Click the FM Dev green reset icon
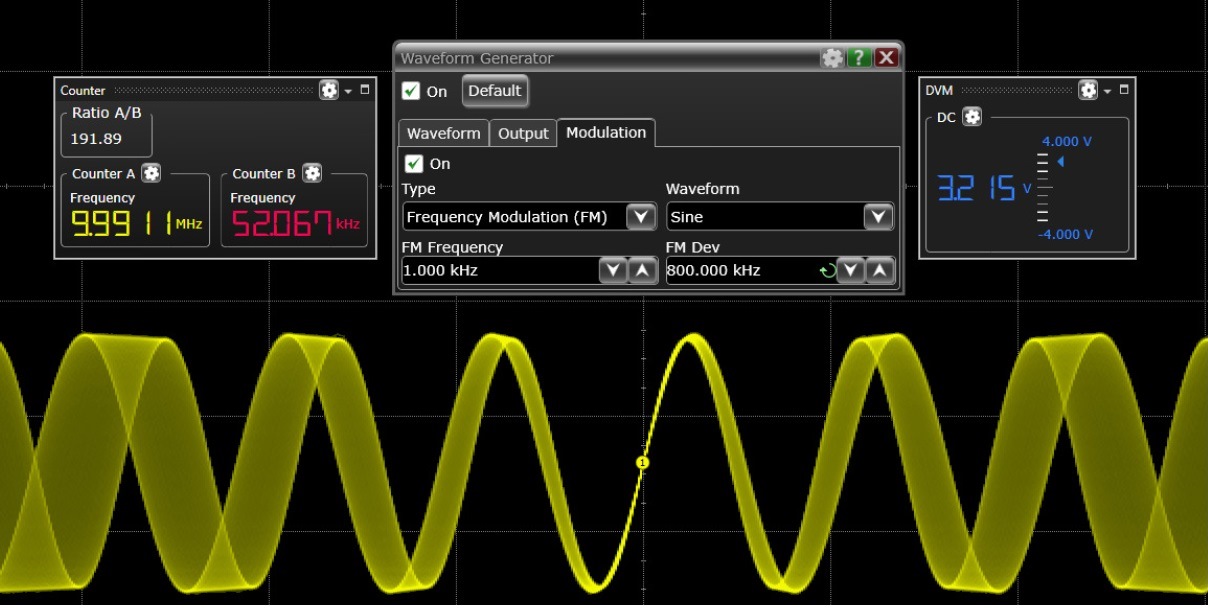Image resolution: width=1208 pixels, height=609 pixels. (826, 270)
